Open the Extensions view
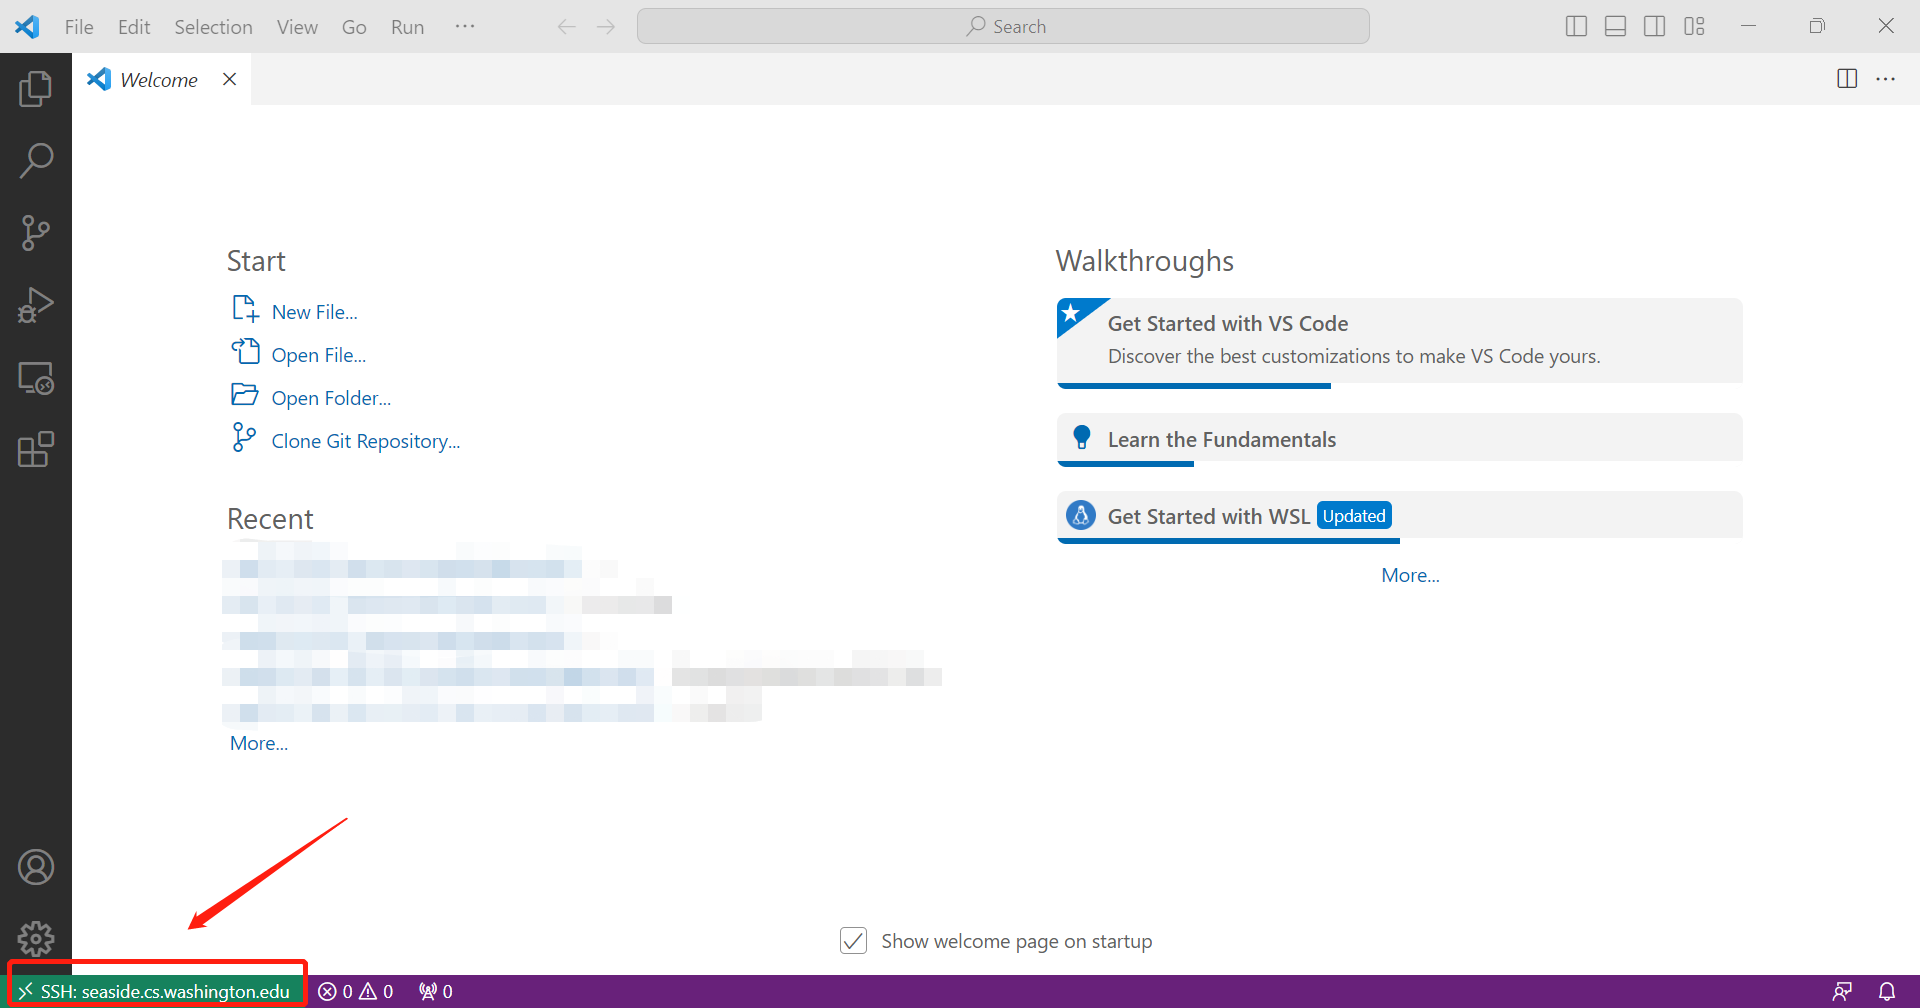This screenshot has height=1008, width=1920. point(36,450)
